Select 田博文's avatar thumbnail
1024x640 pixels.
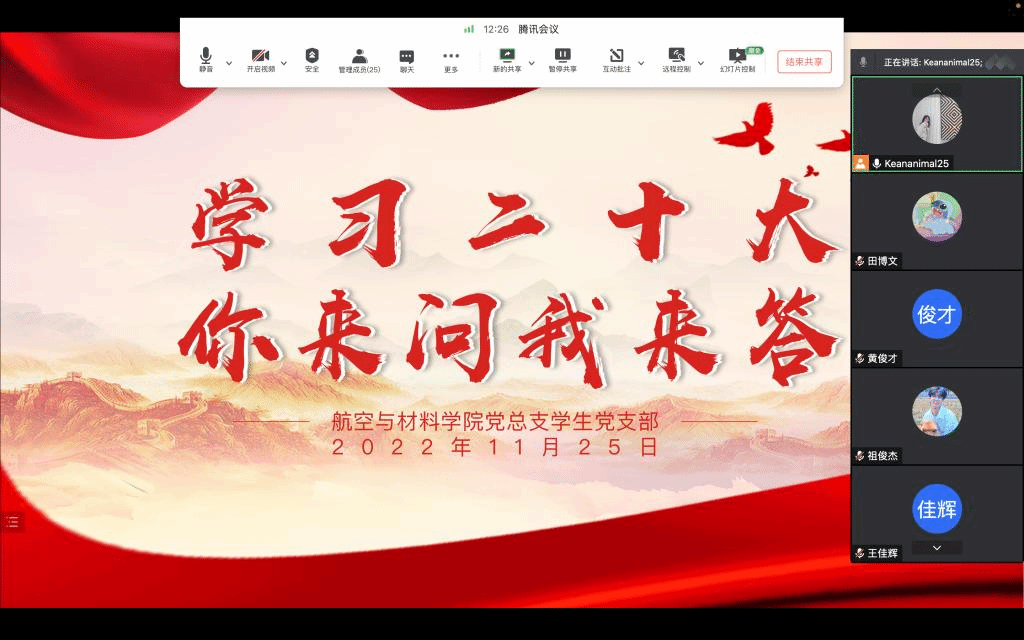point(936,216)
